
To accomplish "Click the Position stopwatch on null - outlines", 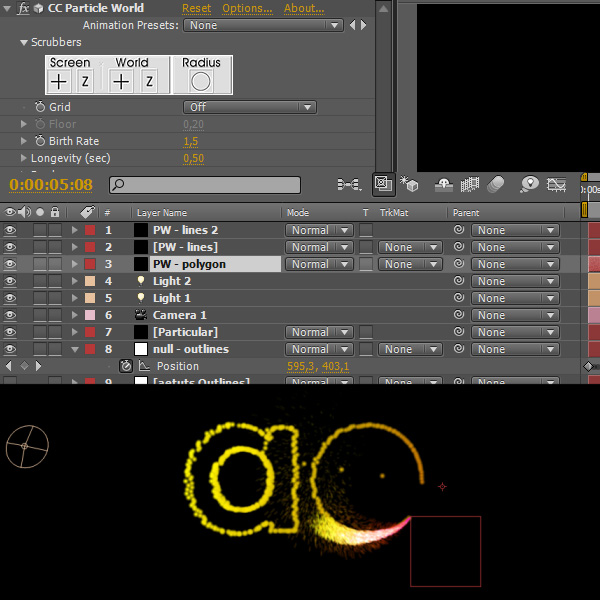I will pyautogui.click(x=126, y=366).
